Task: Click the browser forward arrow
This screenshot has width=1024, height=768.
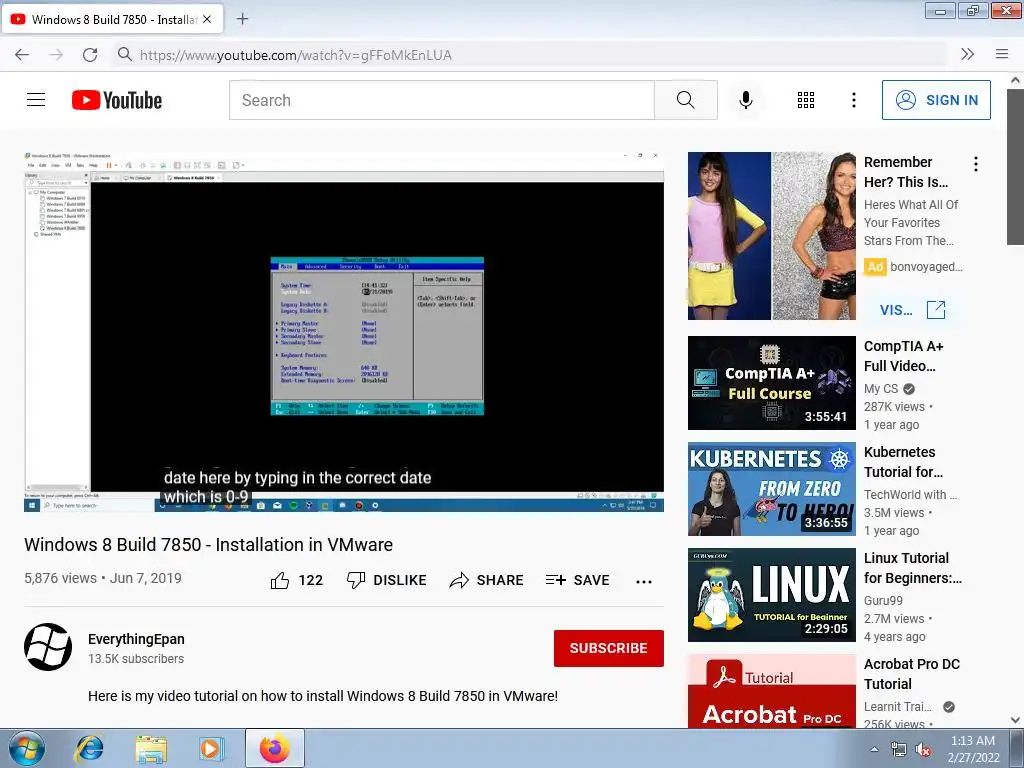Action: pos(56,55)
